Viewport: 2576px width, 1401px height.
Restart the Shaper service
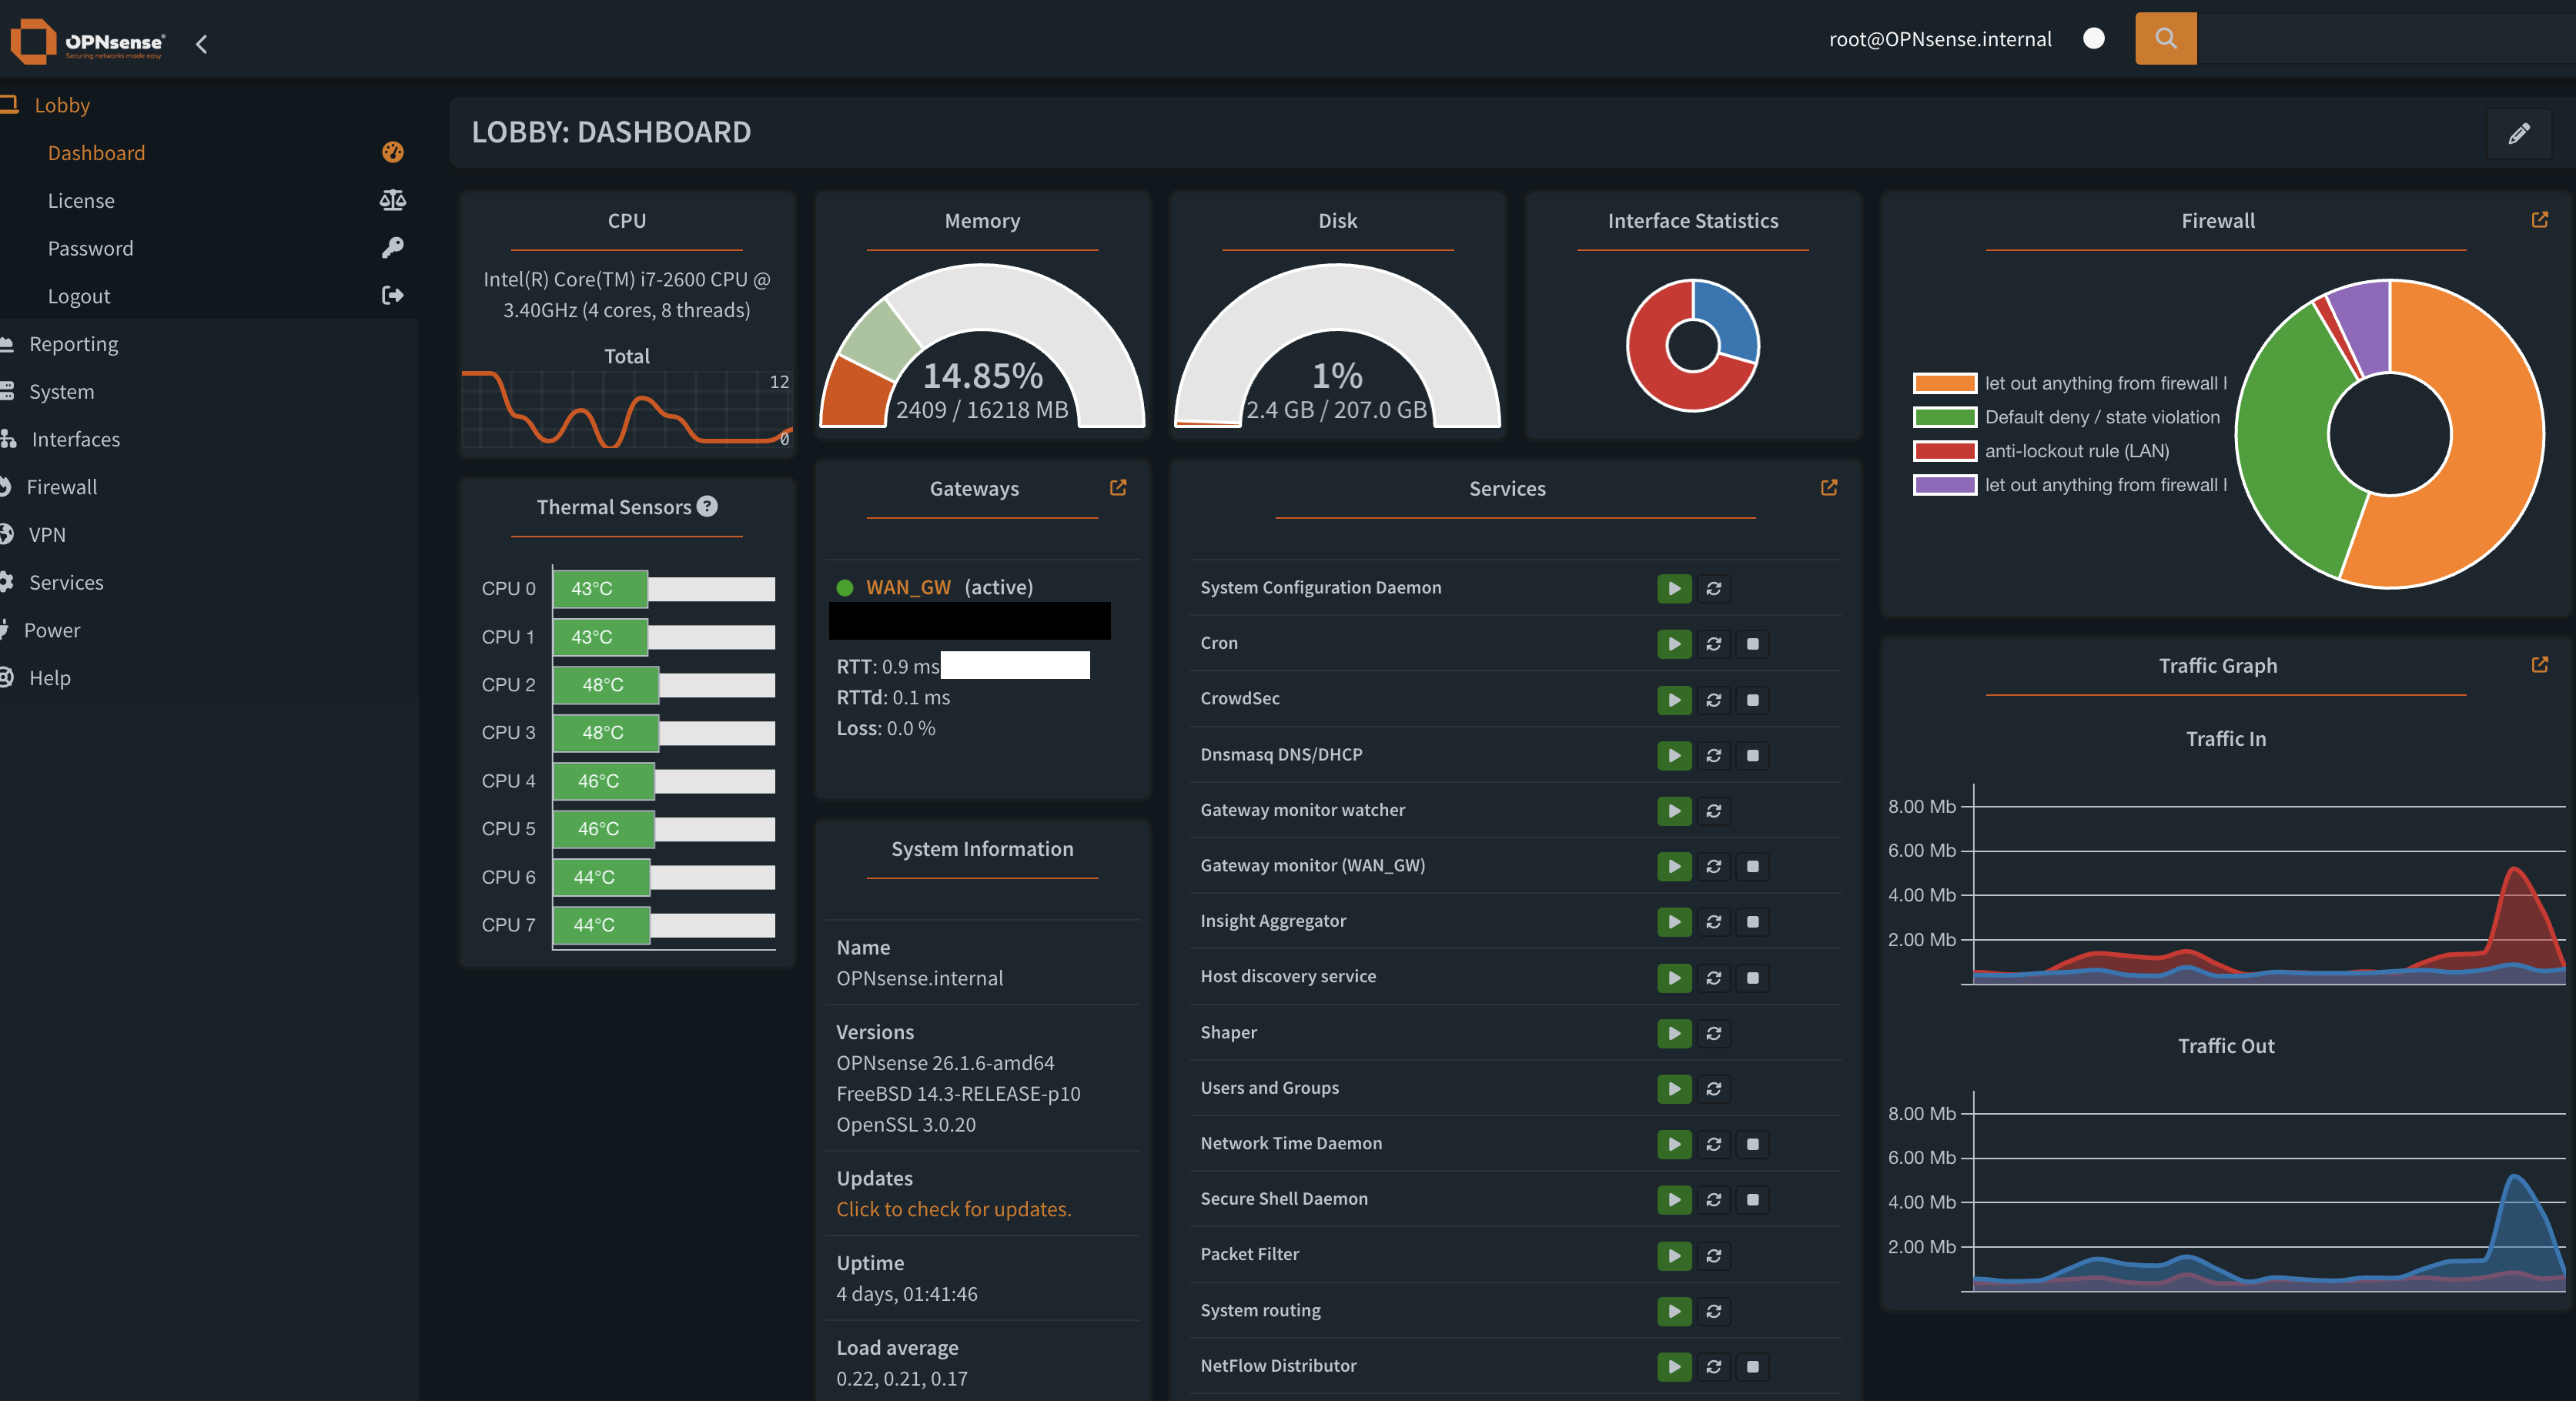1713,1033
